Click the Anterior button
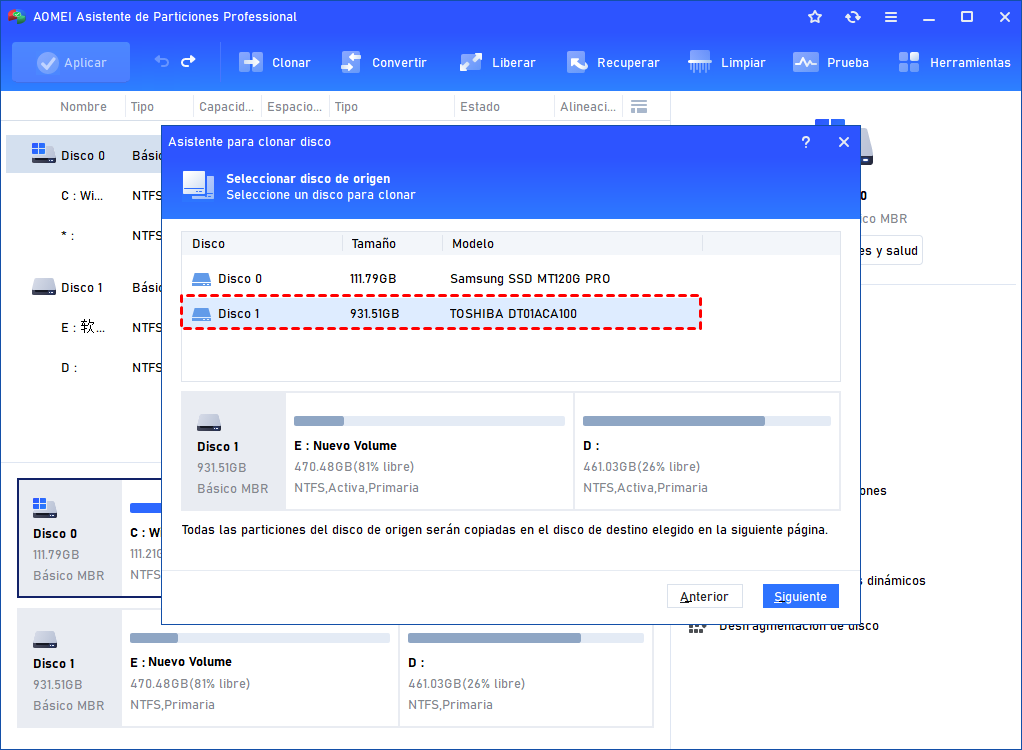This screenshot has height=750, width=1022. click(x=704, y=596)
